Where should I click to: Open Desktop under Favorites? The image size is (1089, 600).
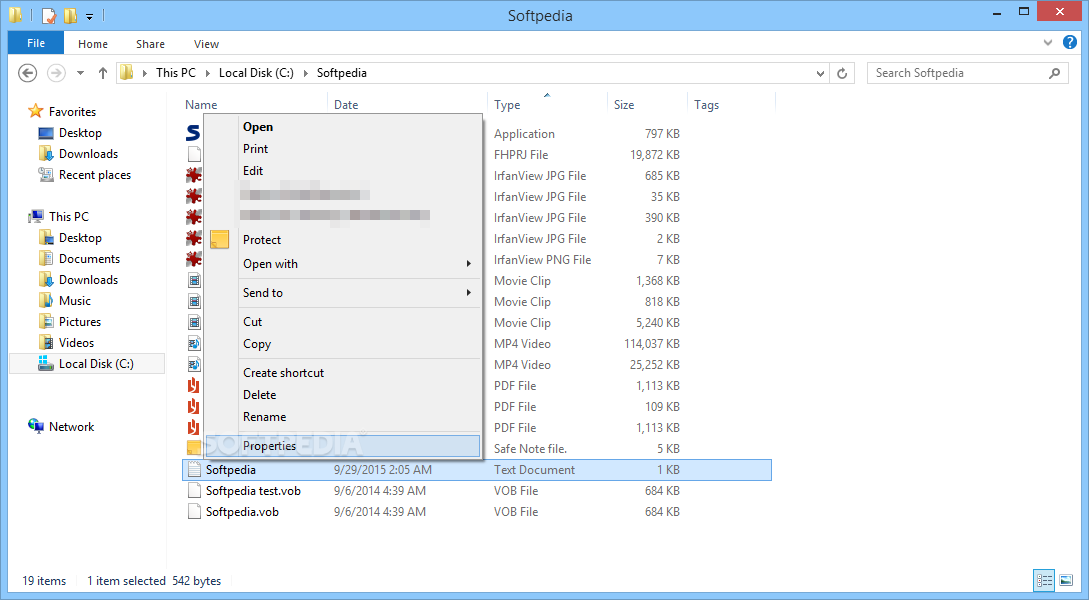coord(80,133)
